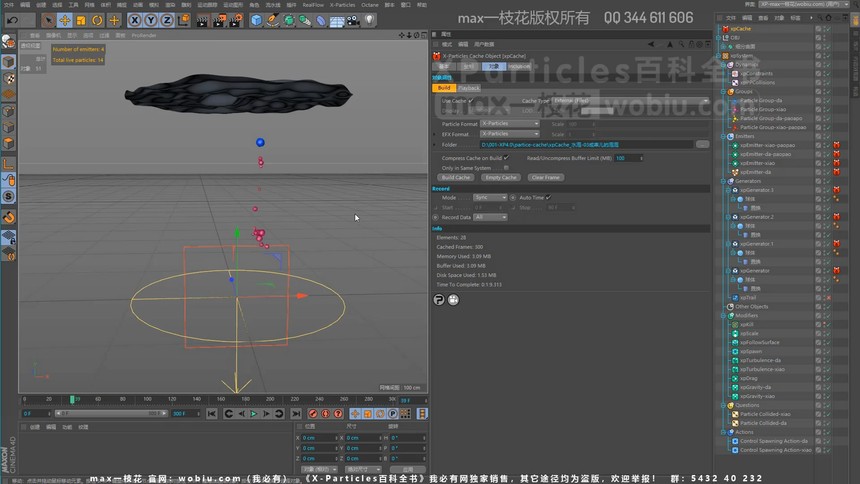This screenshot has width=860, height=484.
Task: Edit the X position coordinate field
Action: 319,438
